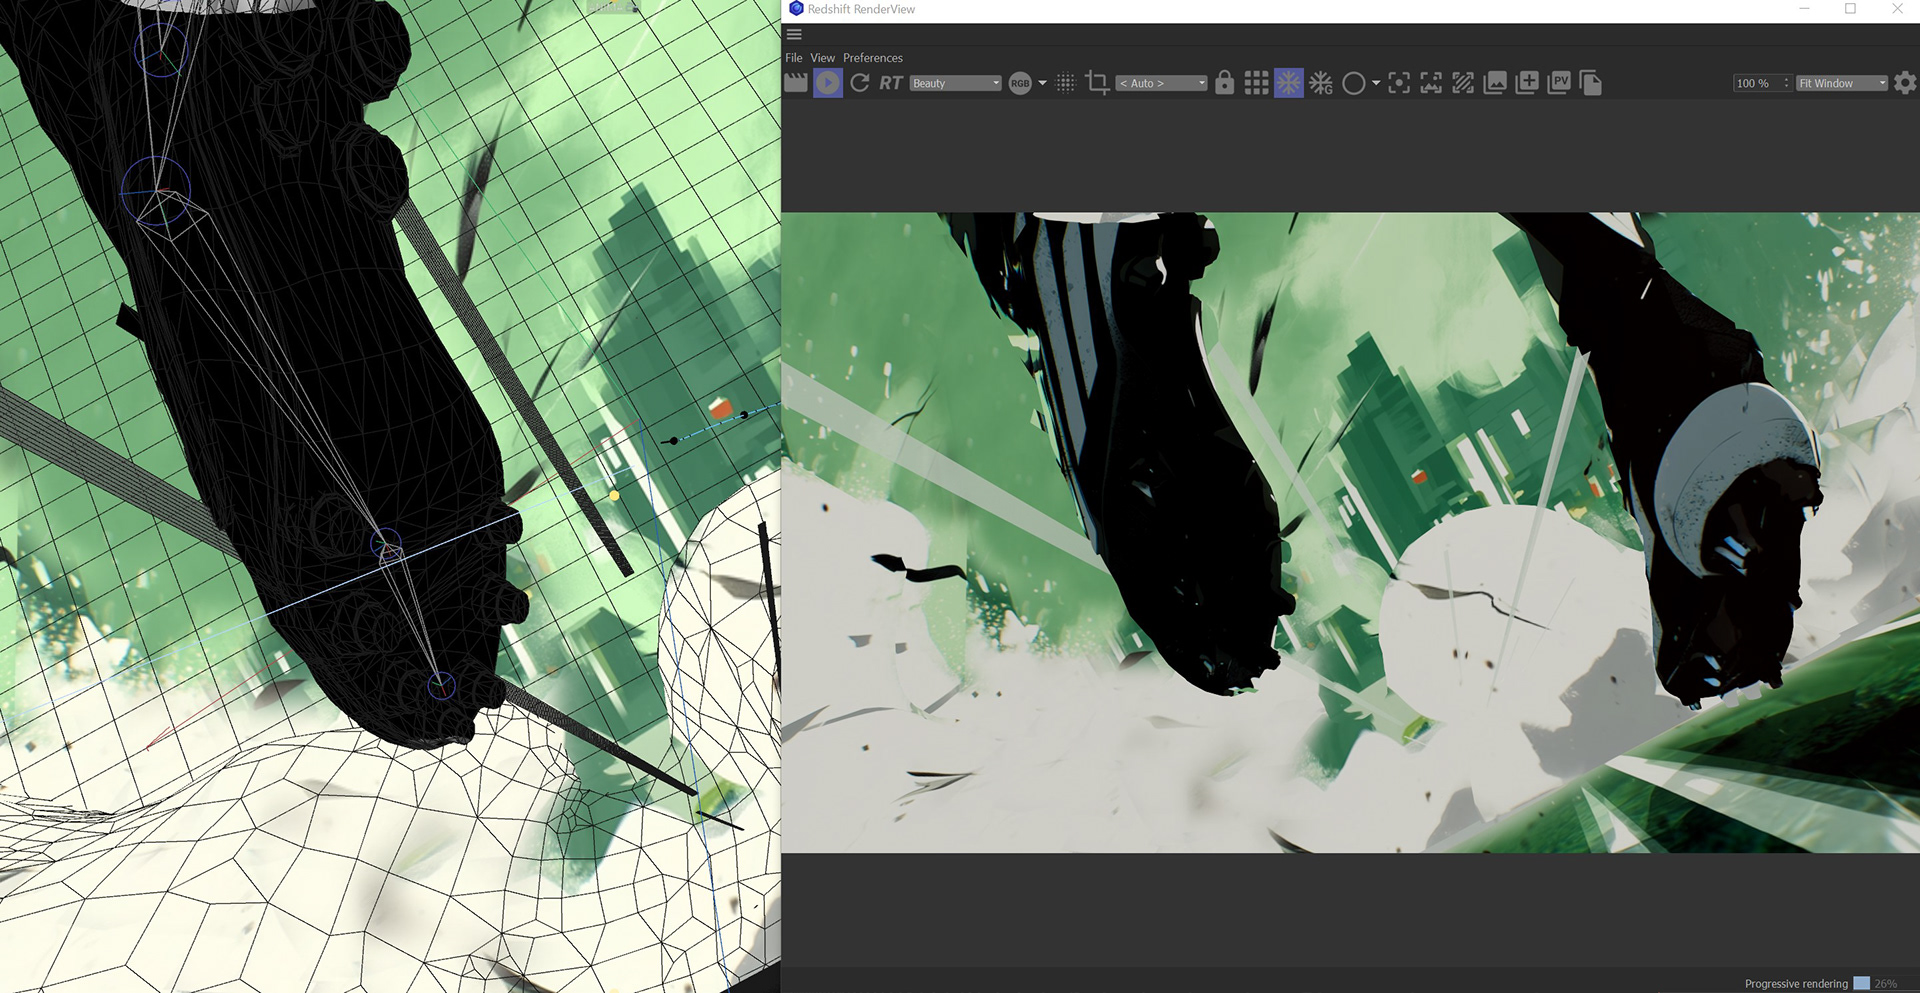Click the copy pages icon
This screenshot has width=1920, height=993.
click(x=1591, y=83)
